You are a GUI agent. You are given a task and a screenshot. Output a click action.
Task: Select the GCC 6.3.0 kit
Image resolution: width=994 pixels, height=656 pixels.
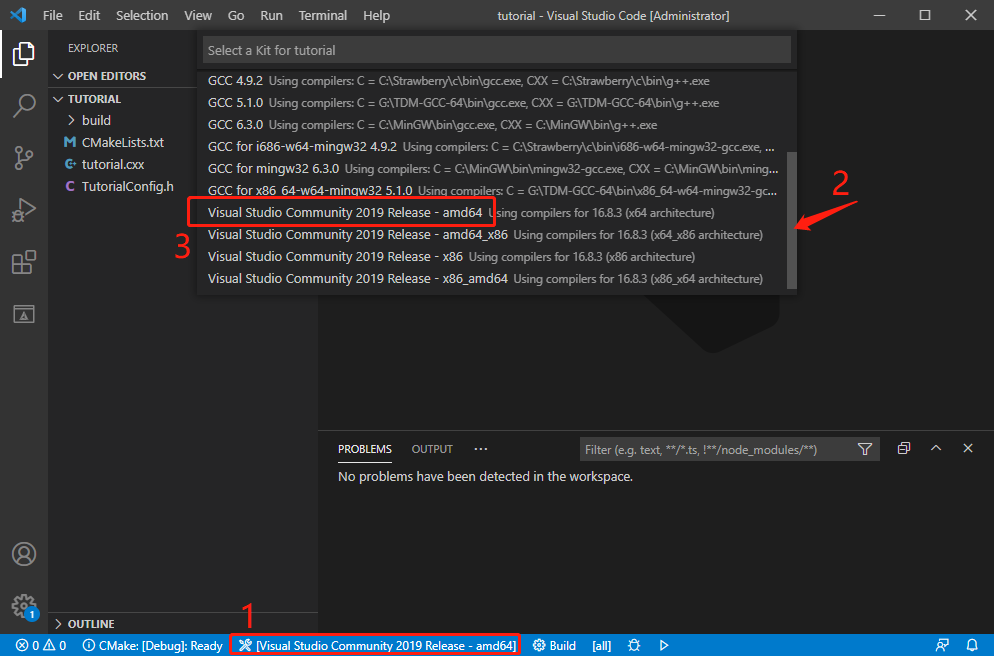point(492,125)
